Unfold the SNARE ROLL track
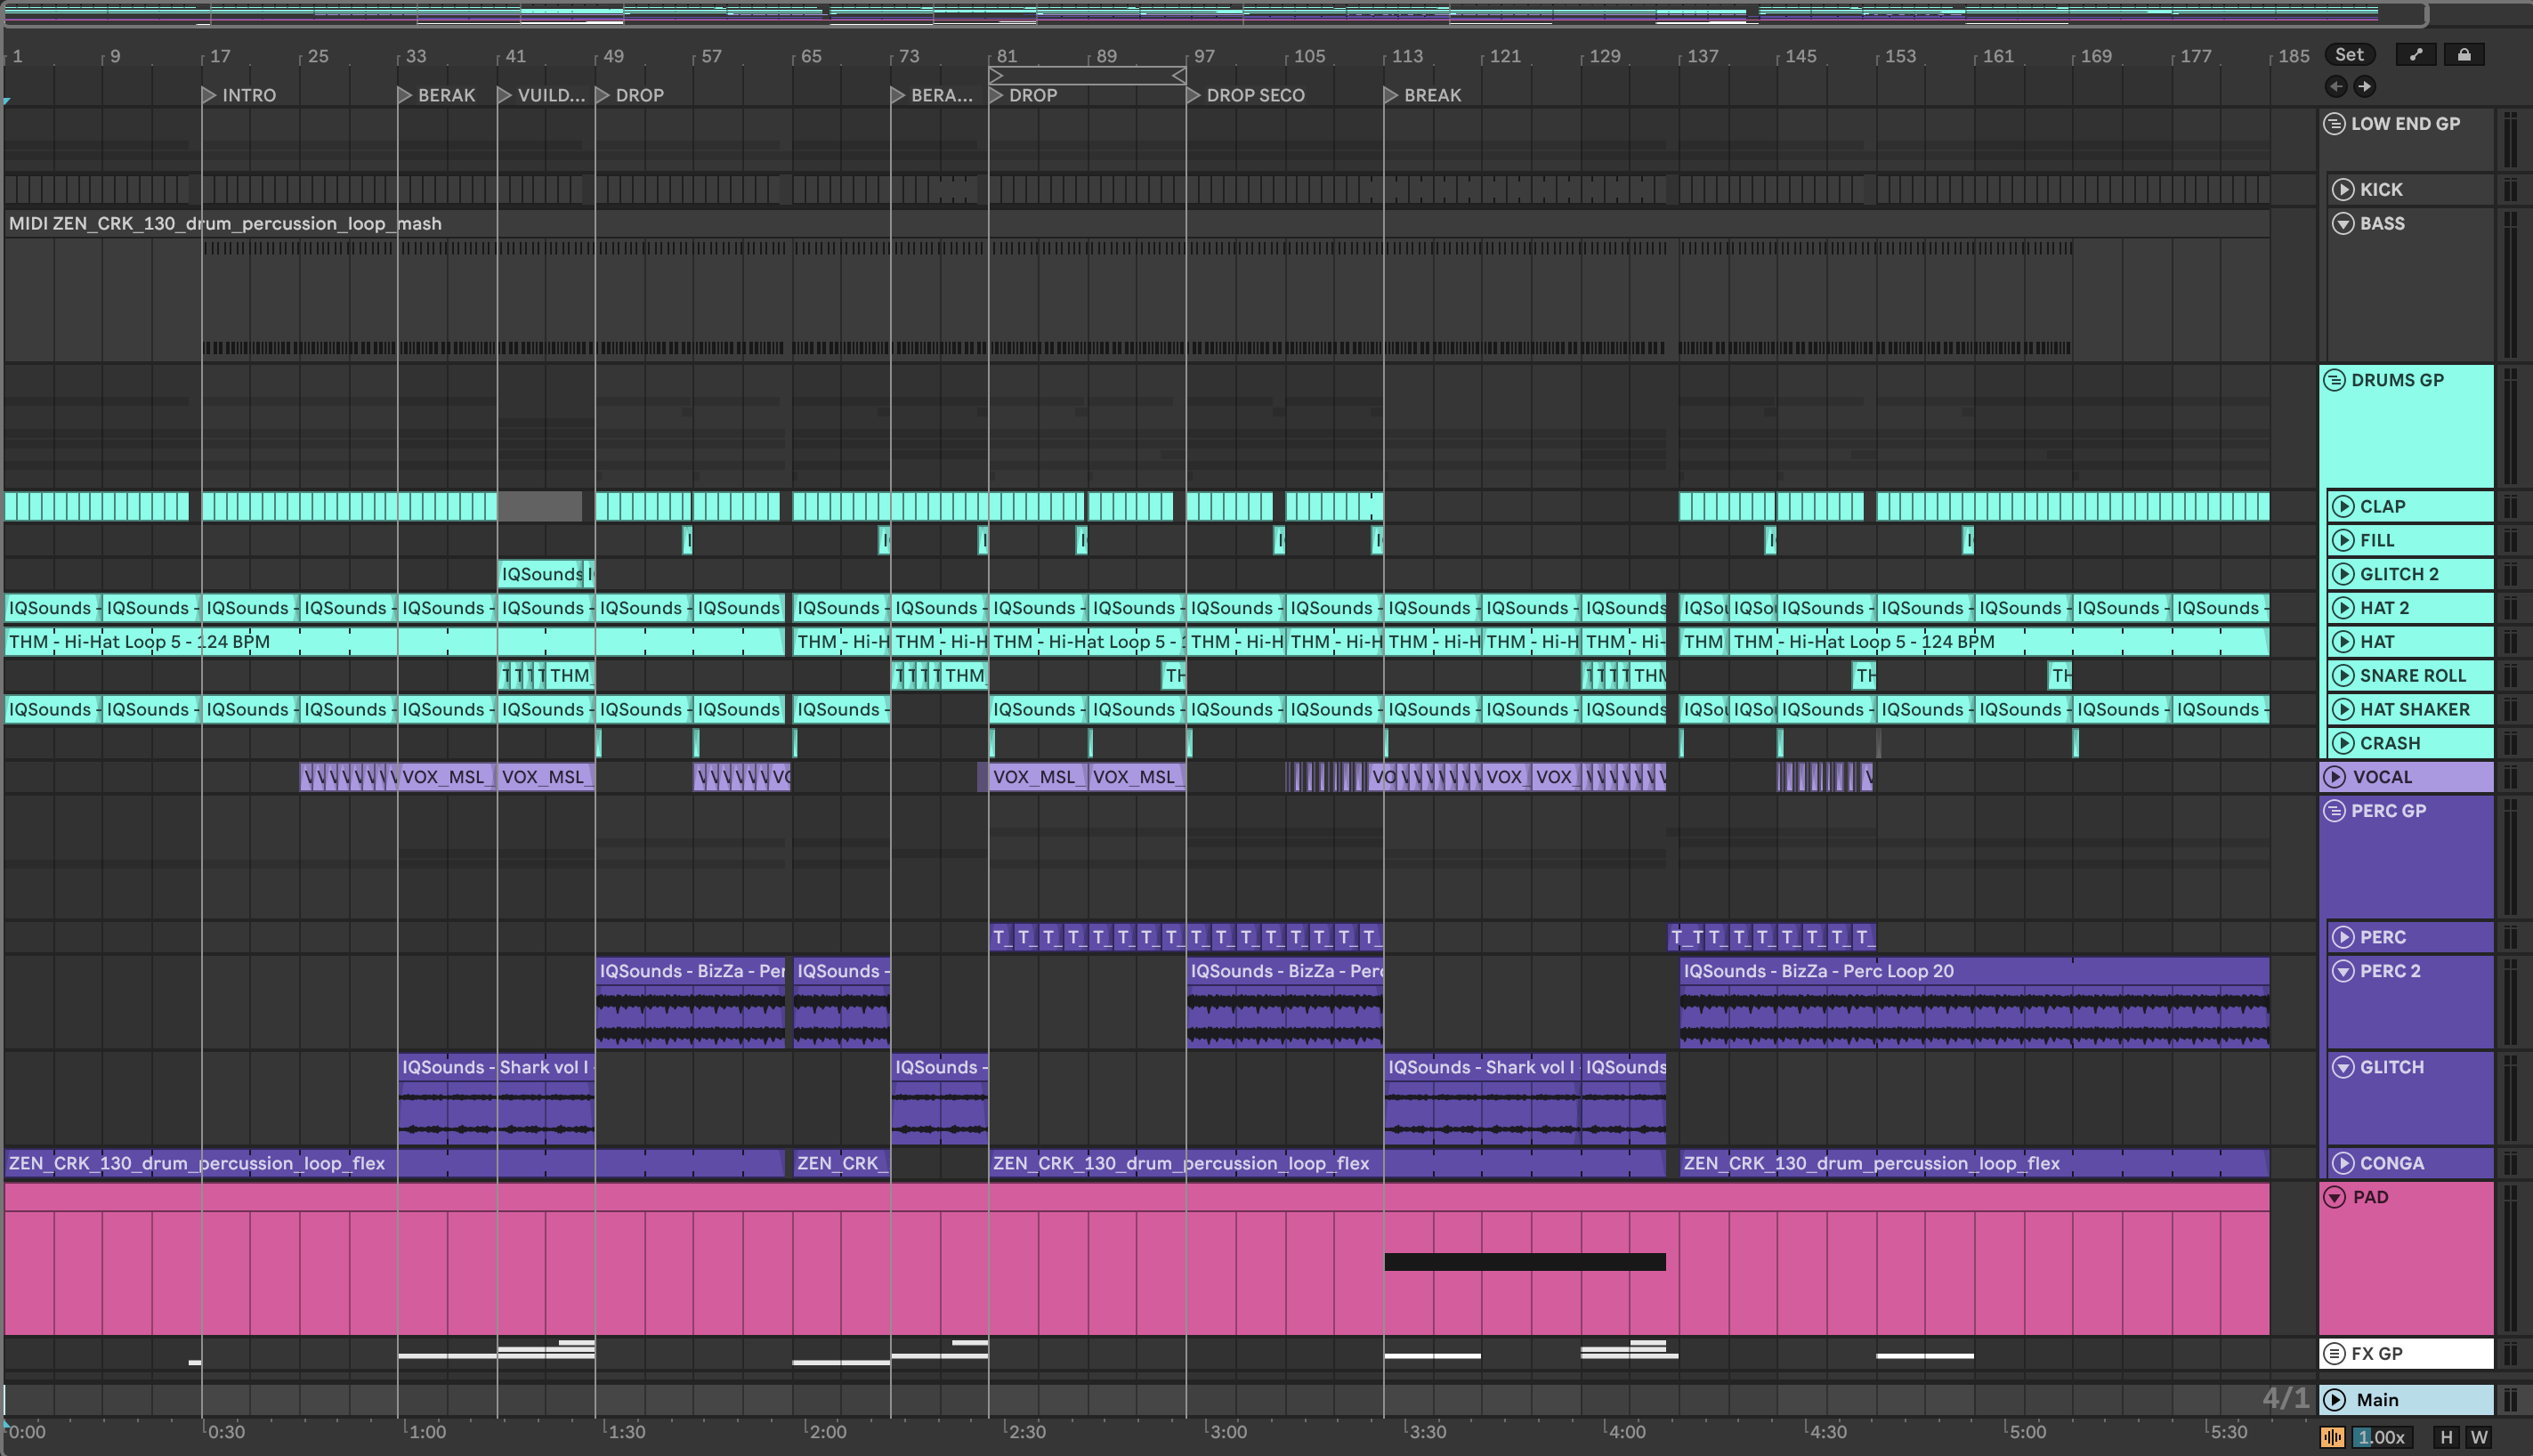The height and width of the screenshot is (1456, 2533). pos(2343,676)
